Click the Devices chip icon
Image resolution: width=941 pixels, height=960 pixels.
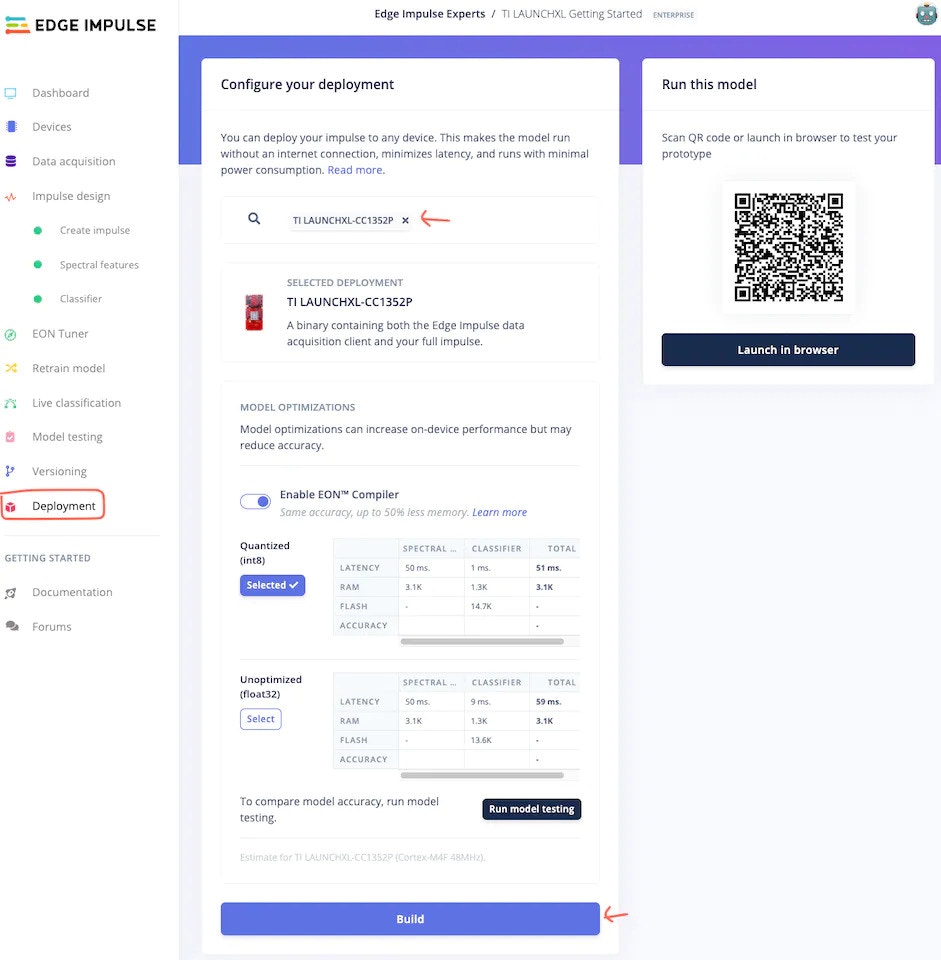[x=10, y=127]
